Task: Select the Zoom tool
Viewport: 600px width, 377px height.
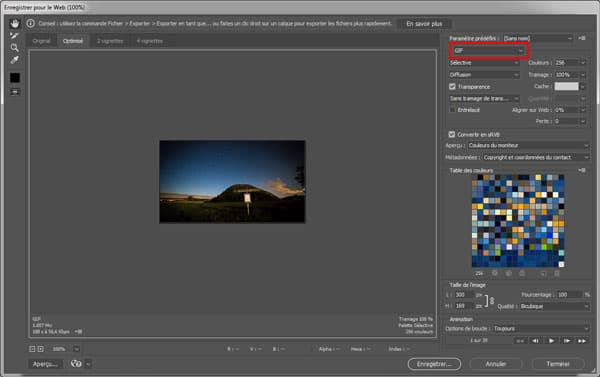Action: pyautogui.click(x=15, y=48)
